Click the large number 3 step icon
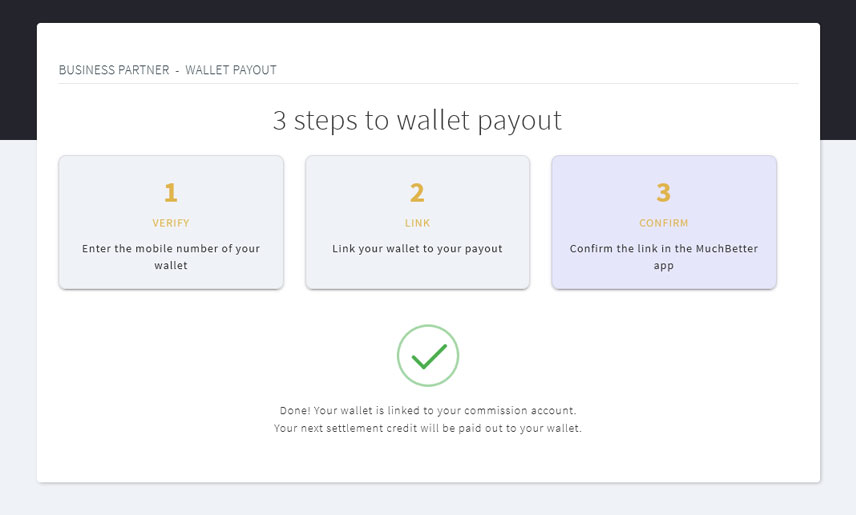Viewport: 856px width, 515px height. pos(664,192)
